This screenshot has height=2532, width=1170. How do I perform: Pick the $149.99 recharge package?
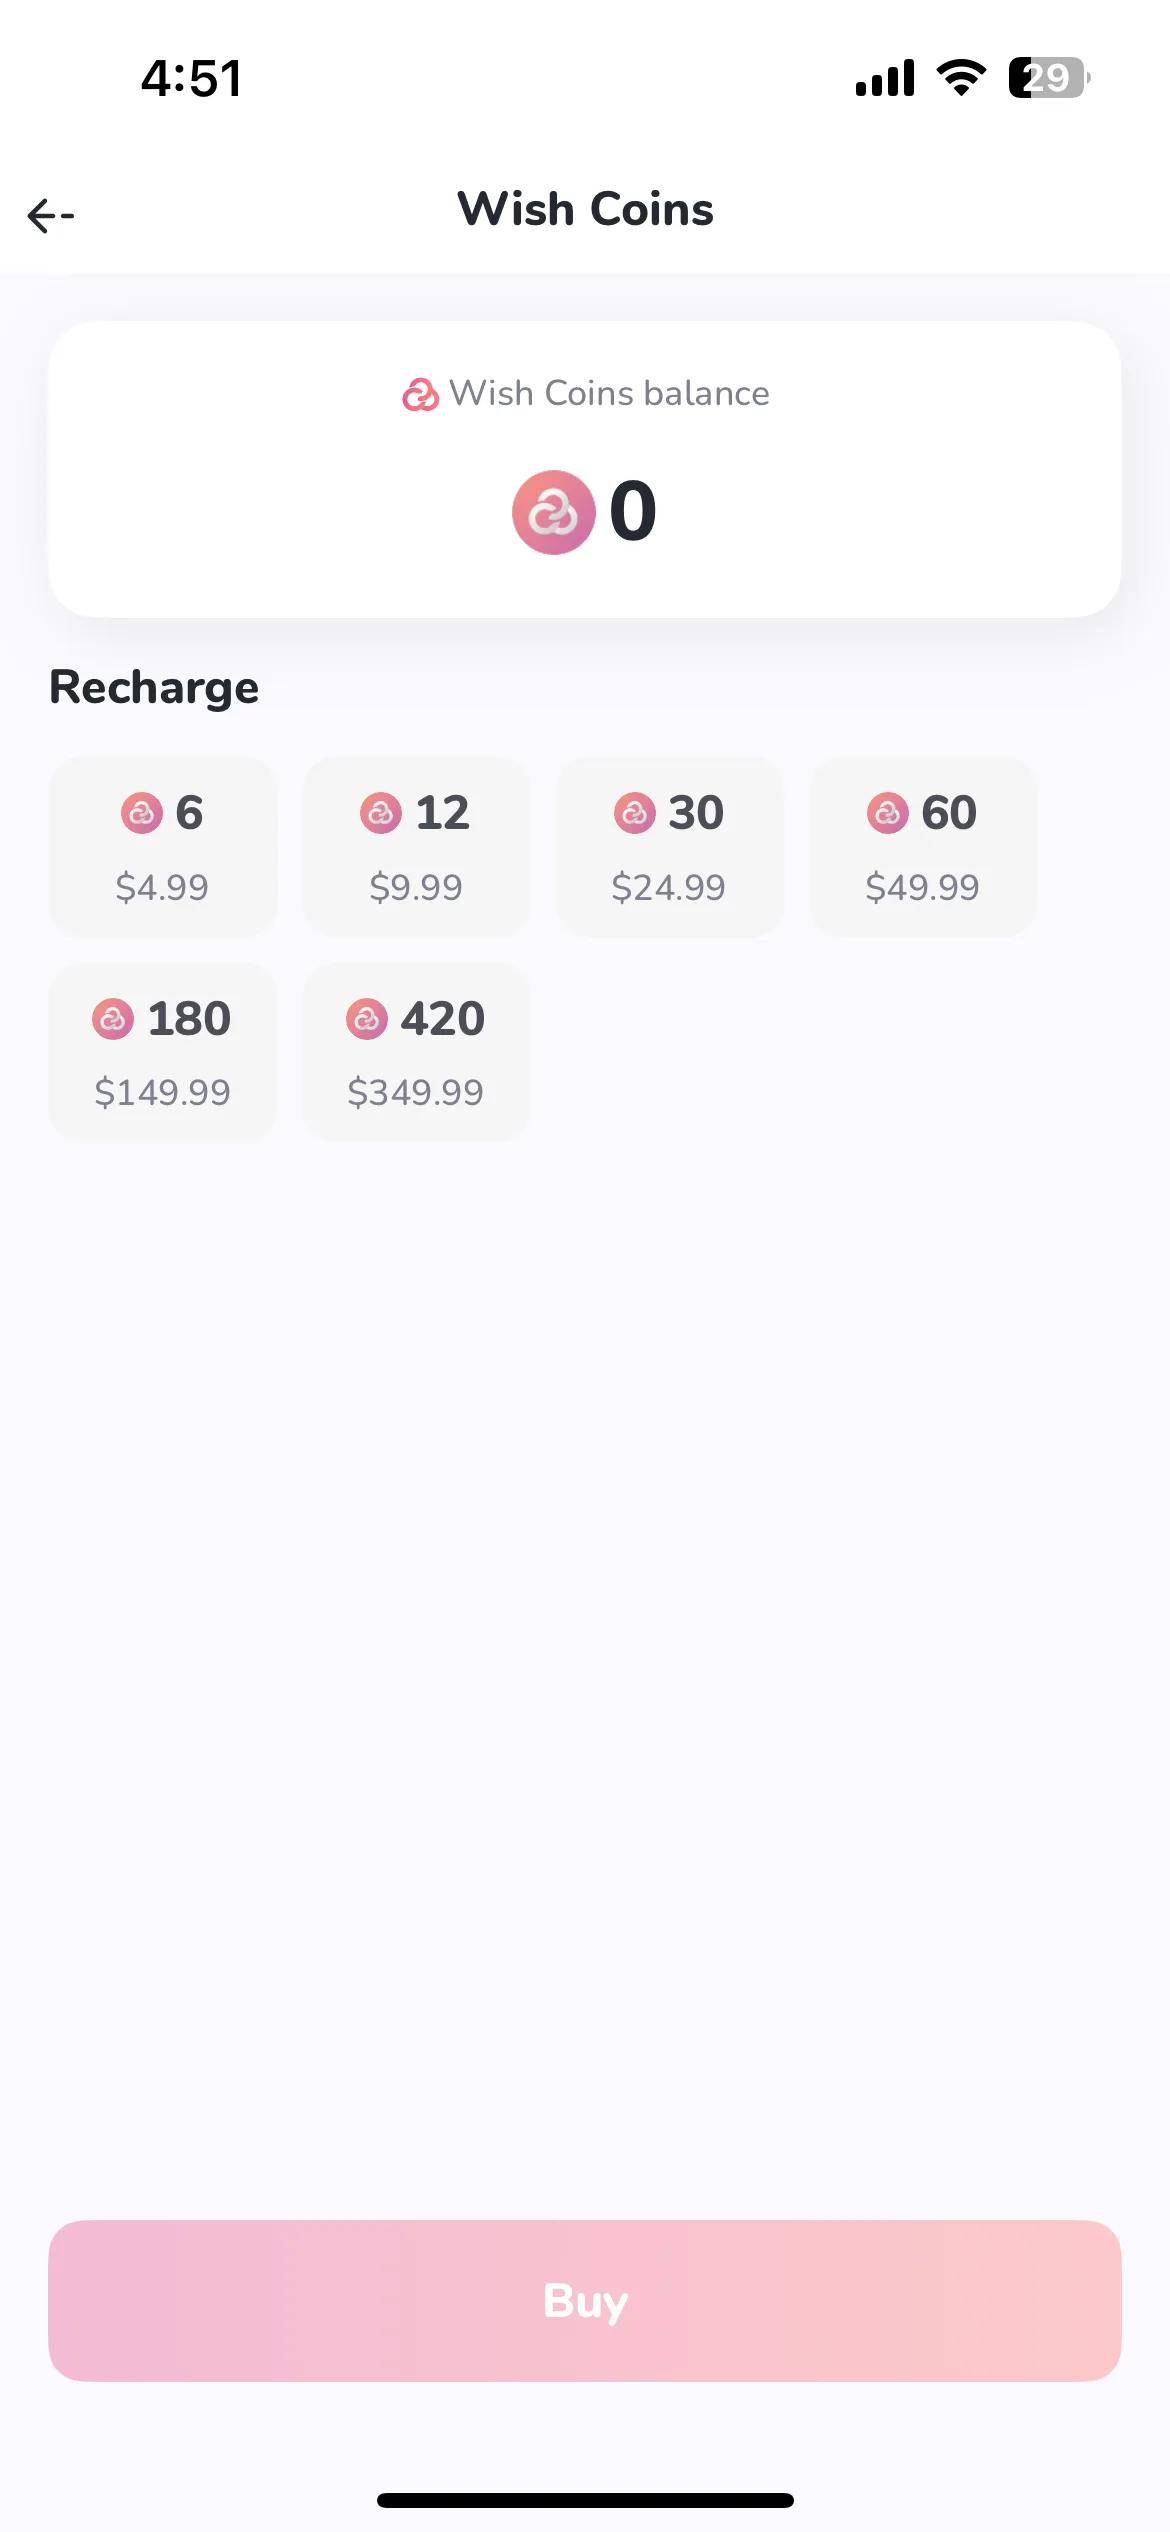163,1052
